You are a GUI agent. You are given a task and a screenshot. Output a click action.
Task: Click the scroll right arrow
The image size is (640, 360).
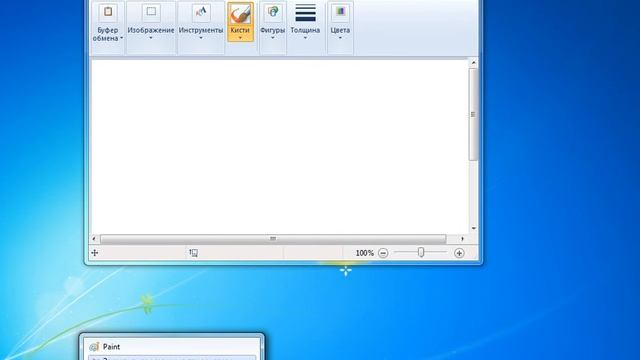coord(462,239)
